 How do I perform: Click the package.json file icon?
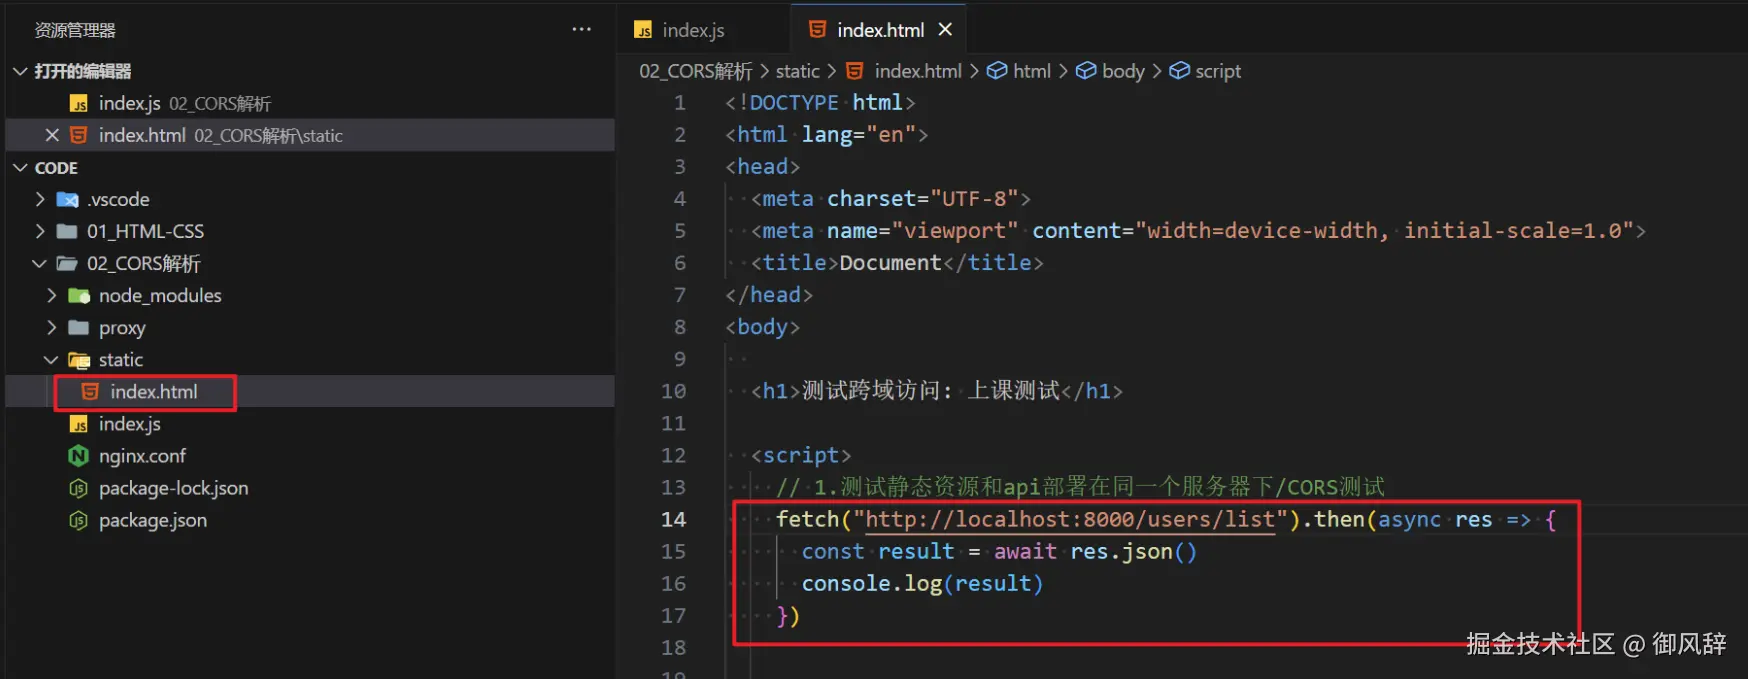pos(79,520)
